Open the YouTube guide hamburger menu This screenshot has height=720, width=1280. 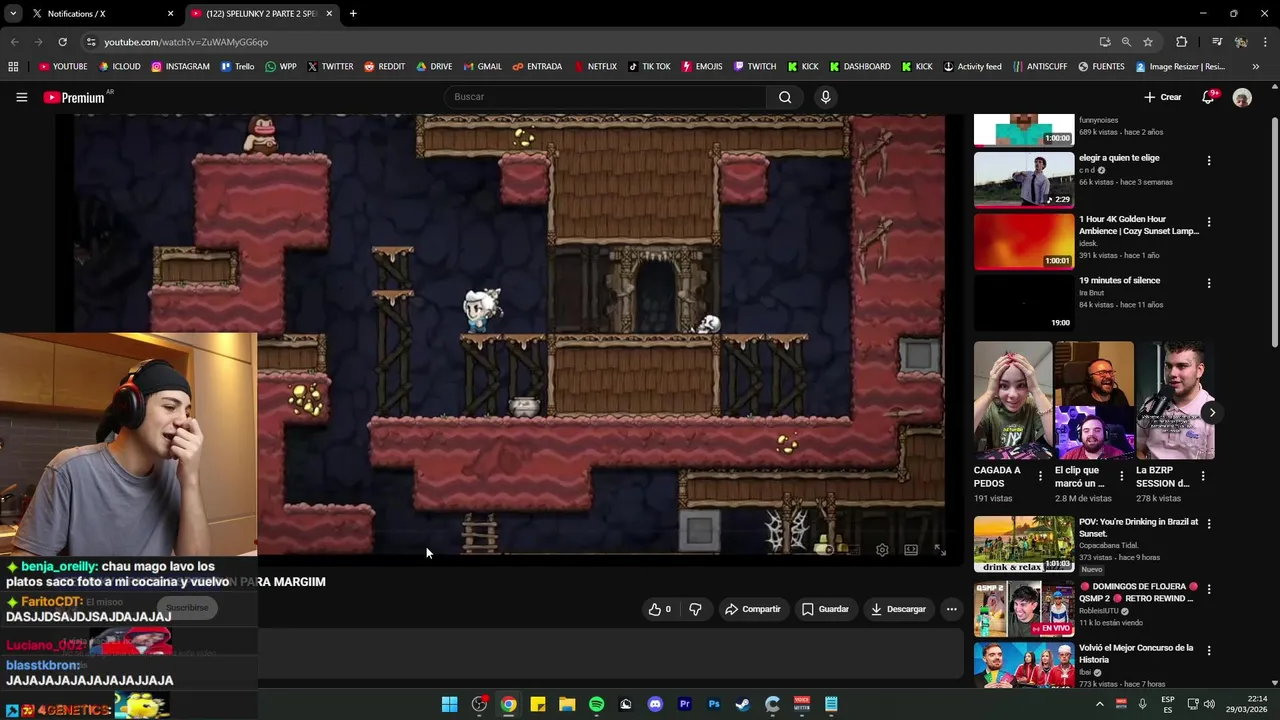click(x=21, y=97)
